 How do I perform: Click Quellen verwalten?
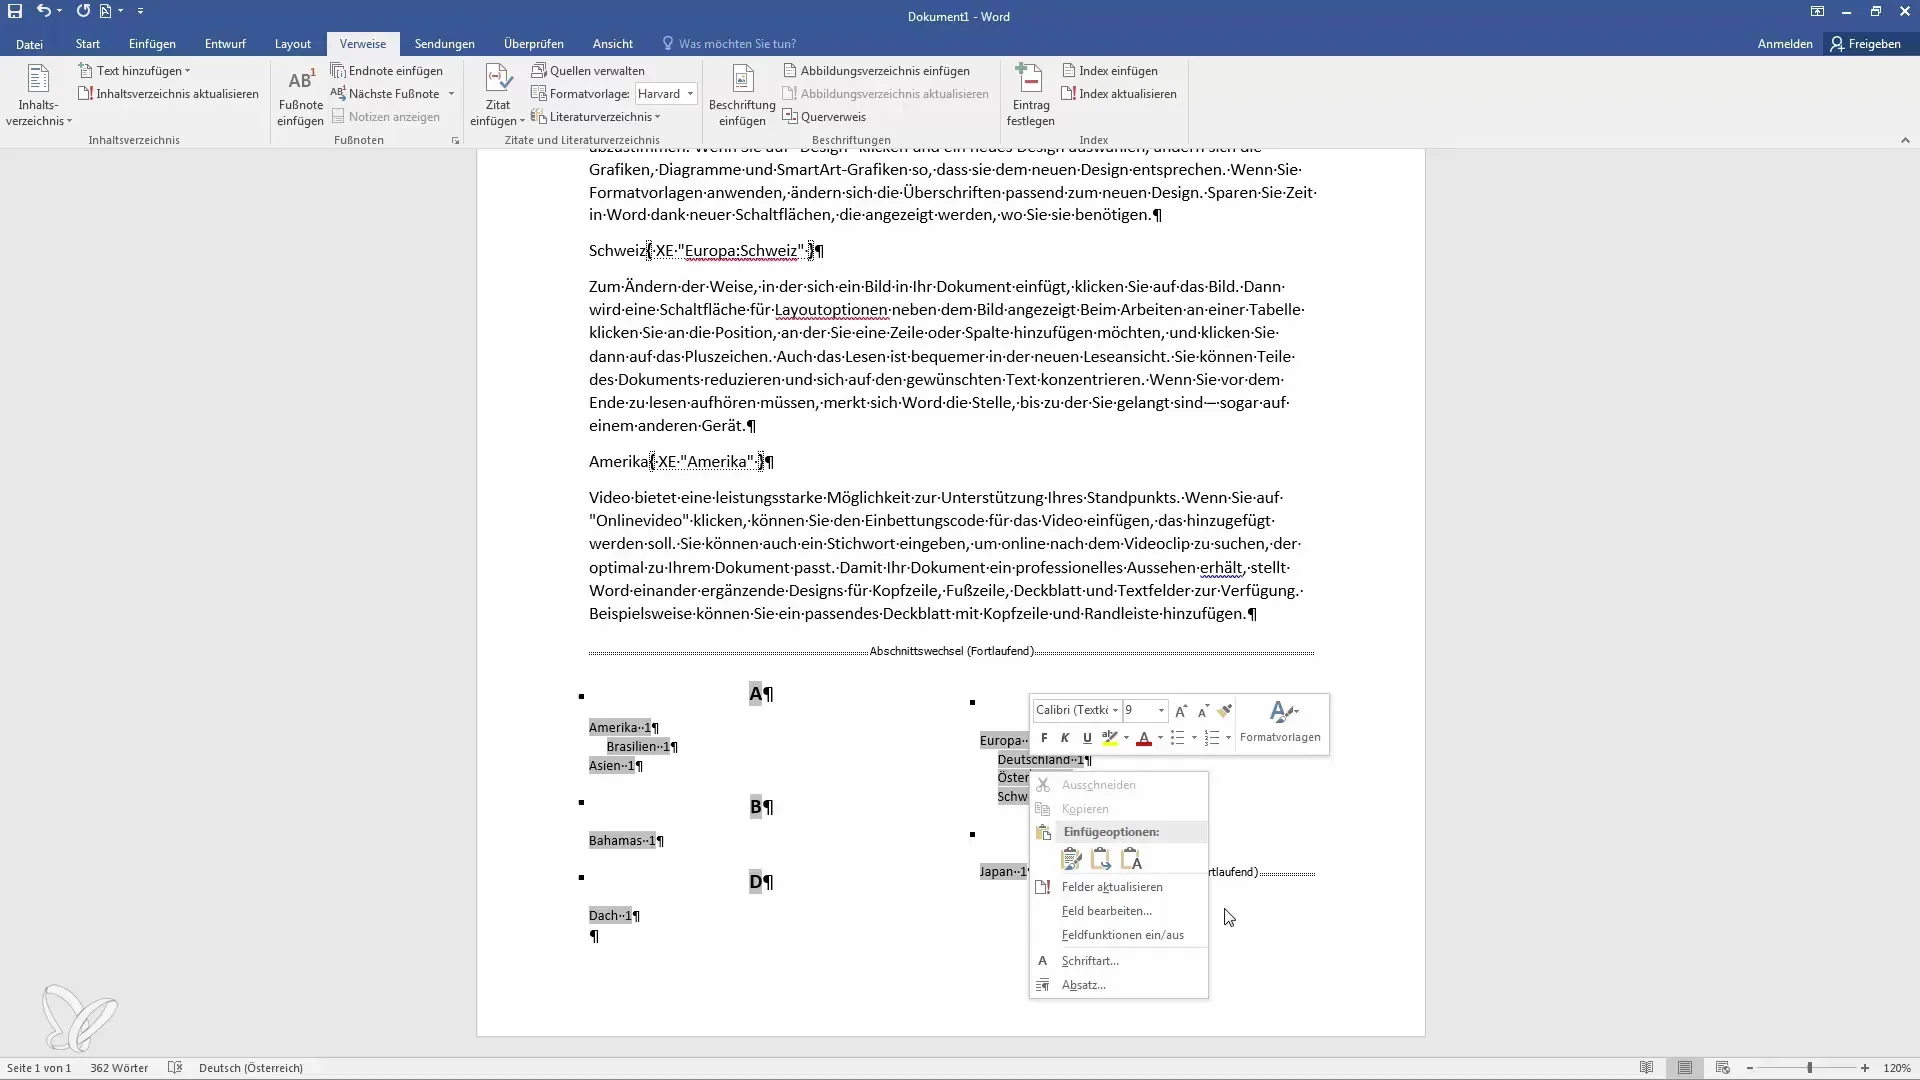click(x=588, y=71)
